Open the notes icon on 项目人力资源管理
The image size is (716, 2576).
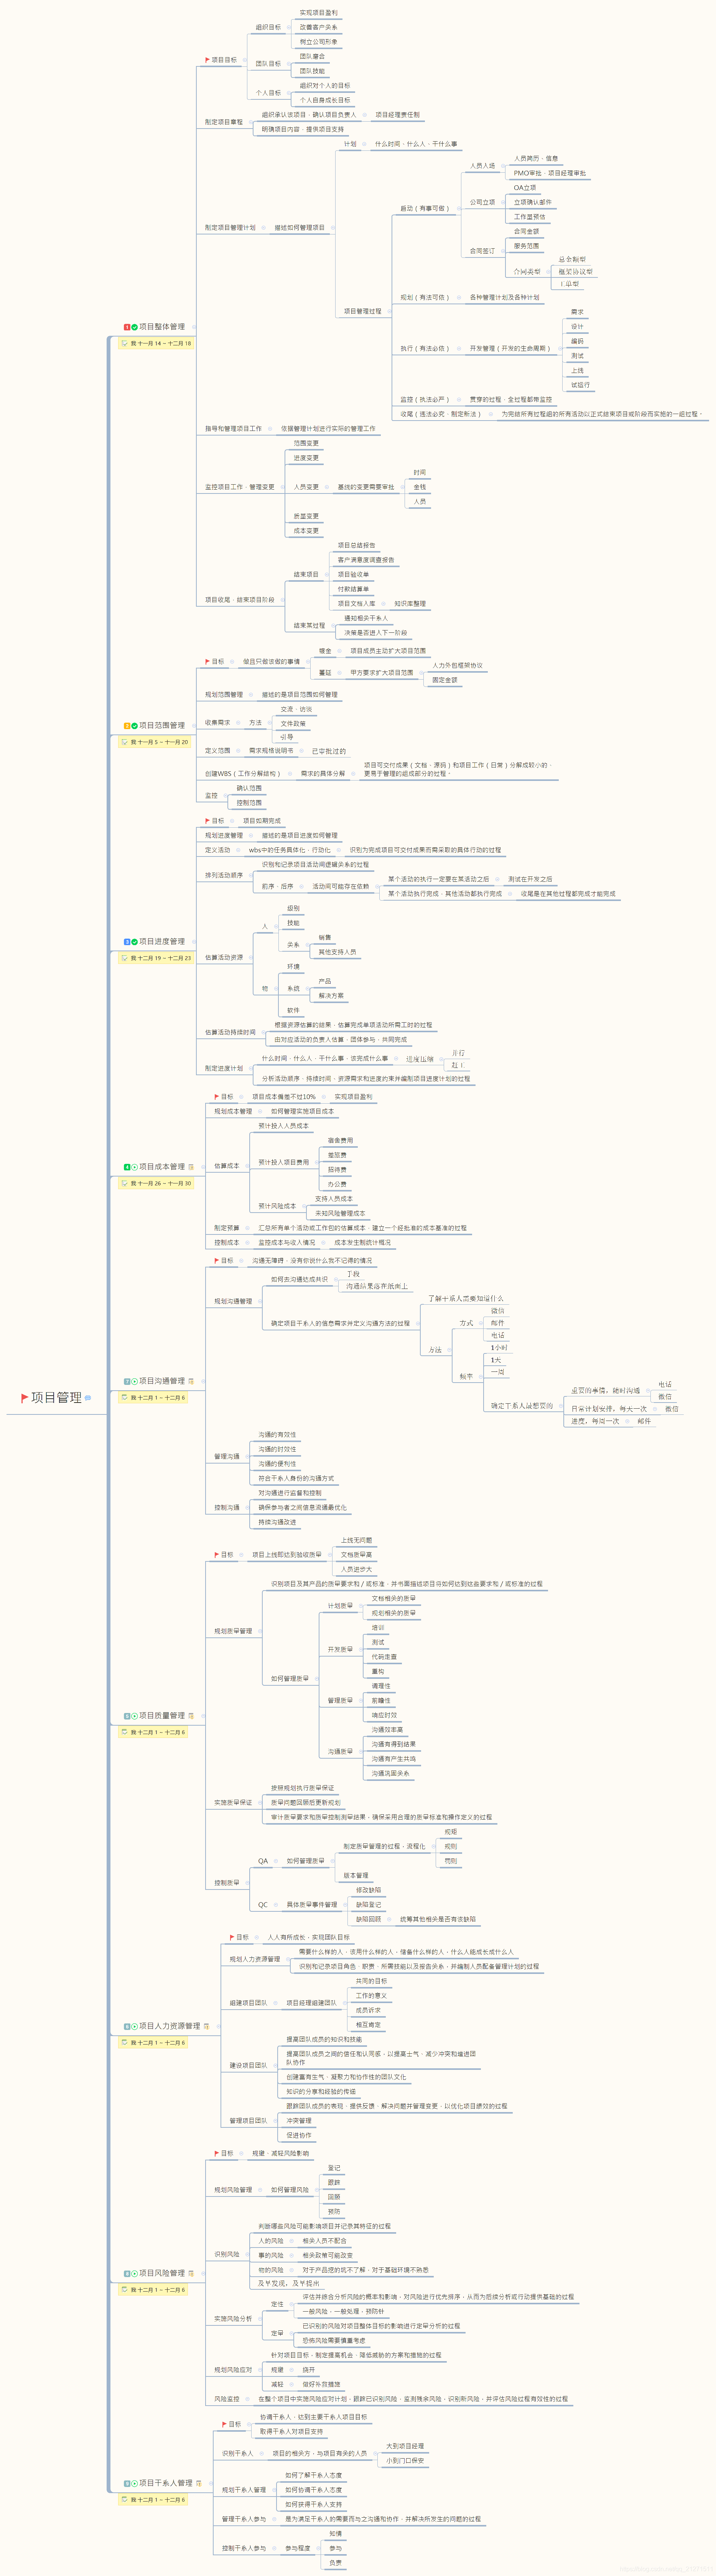pos(207,2026)
